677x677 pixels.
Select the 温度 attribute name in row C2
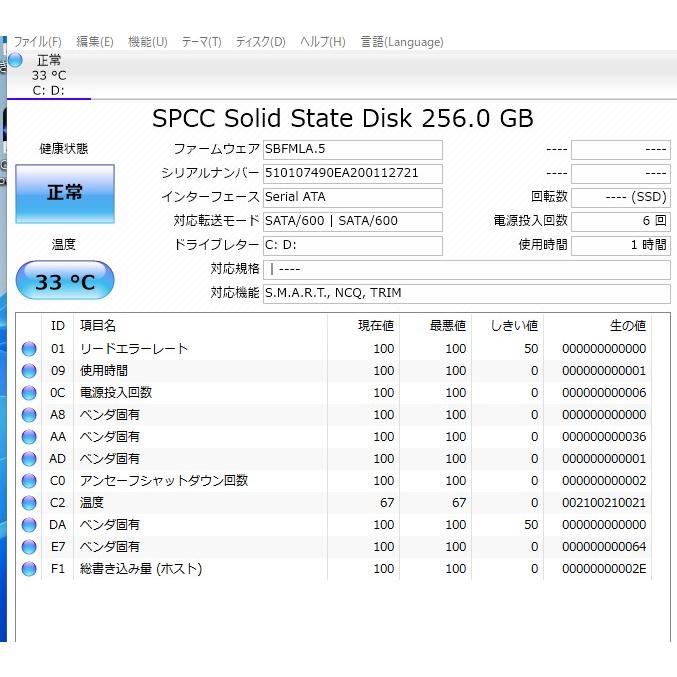tap(92, 503)
